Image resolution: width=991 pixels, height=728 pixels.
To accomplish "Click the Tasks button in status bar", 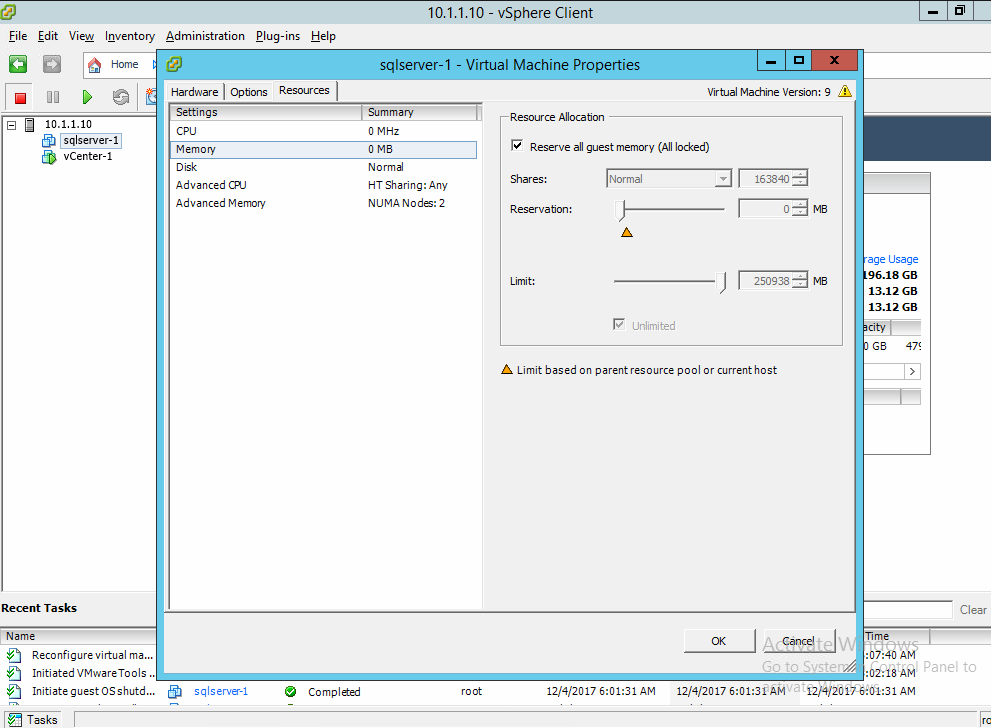I will (x=33, y=719).
